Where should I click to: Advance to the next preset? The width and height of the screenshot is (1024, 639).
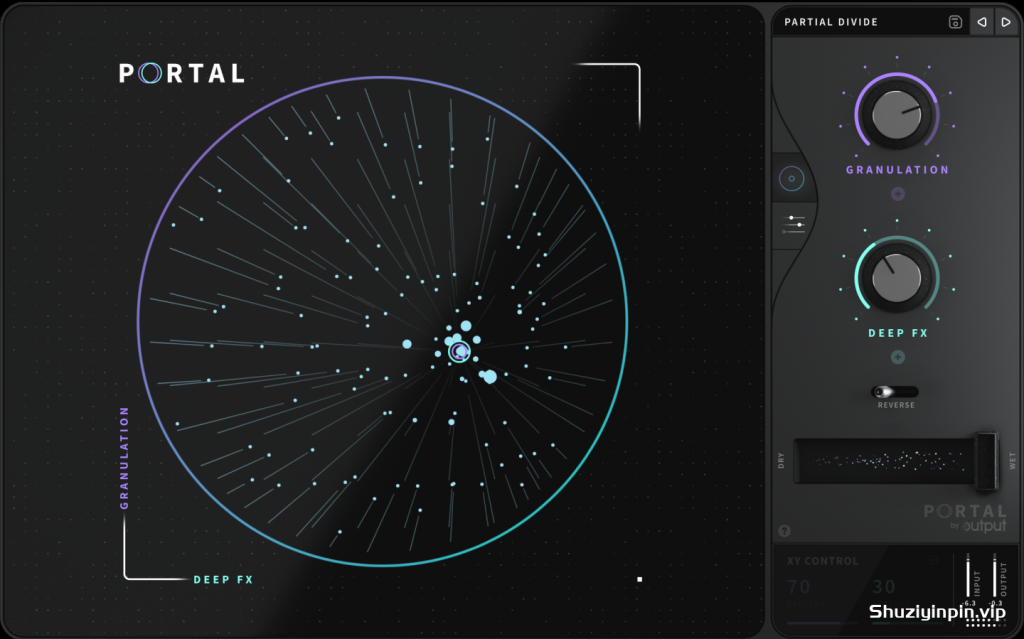coord(1006,22)
